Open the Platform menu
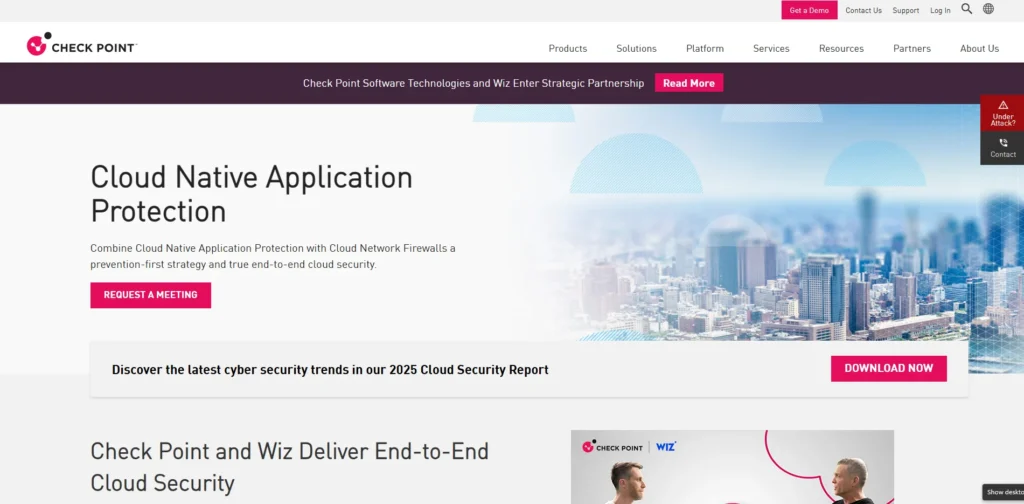This screenshot has height=504, width=1024. point(705,48)
